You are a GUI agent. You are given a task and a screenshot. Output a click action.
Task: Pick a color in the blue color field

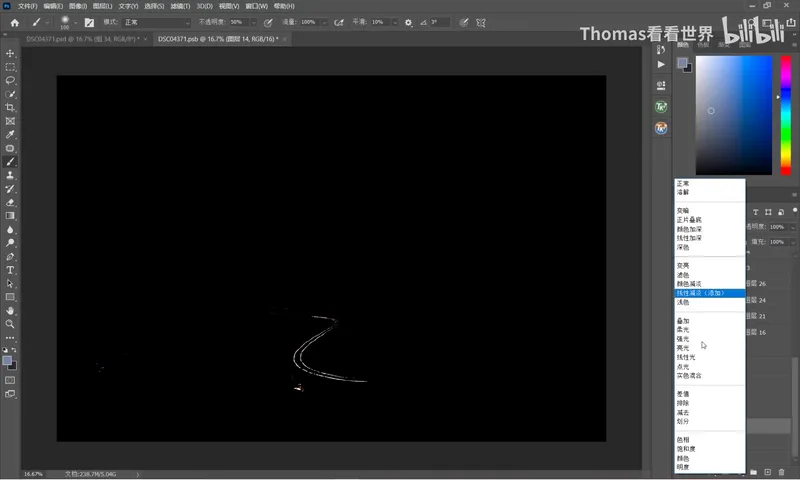734,115
